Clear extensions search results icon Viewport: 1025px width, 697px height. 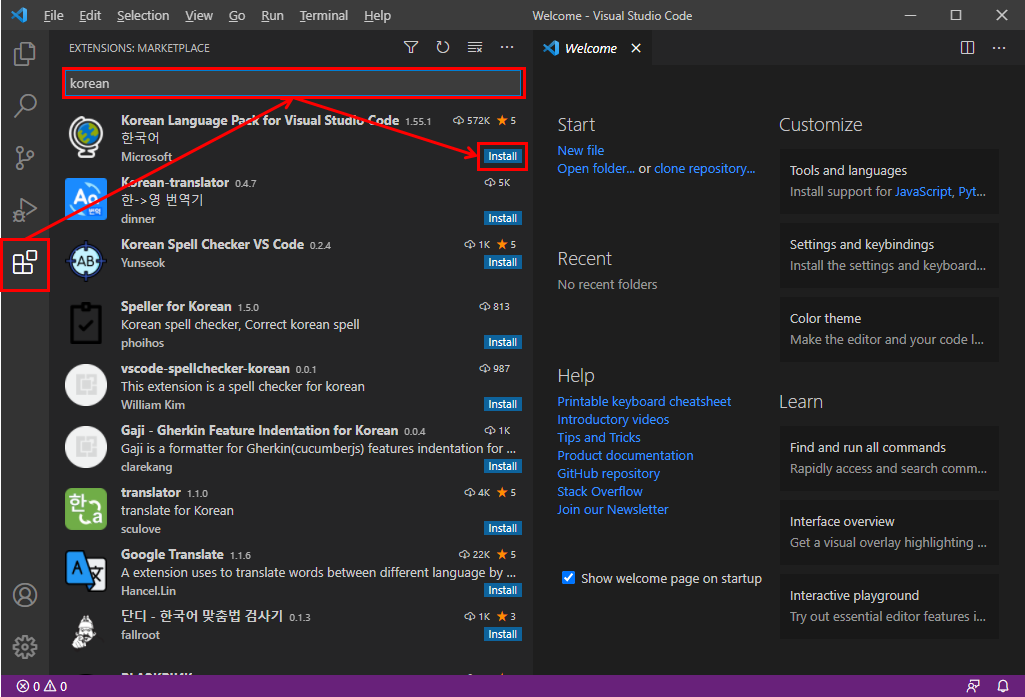tap(475, 48)
